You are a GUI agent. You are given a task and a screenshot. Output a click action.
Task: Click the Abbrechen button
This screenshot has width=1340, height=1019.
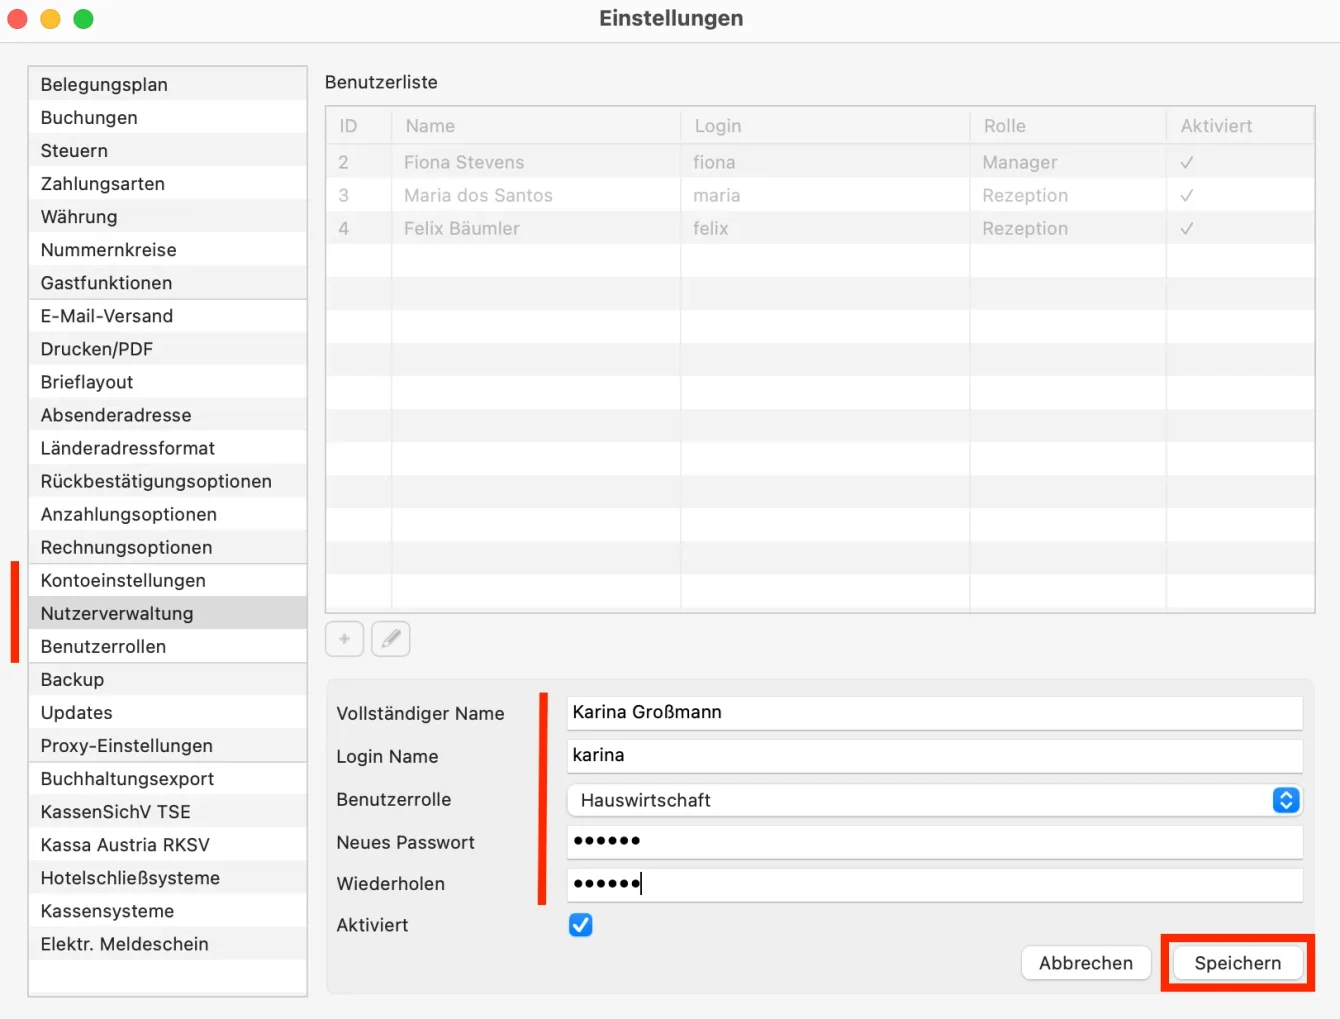1086,963
